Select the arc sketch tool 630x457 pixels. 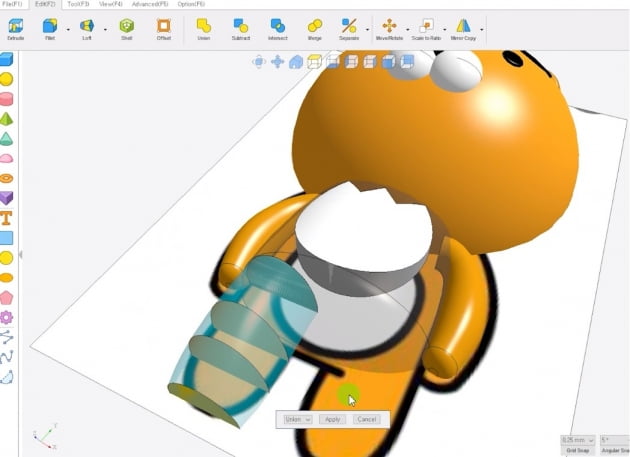[x=6, y=377]
